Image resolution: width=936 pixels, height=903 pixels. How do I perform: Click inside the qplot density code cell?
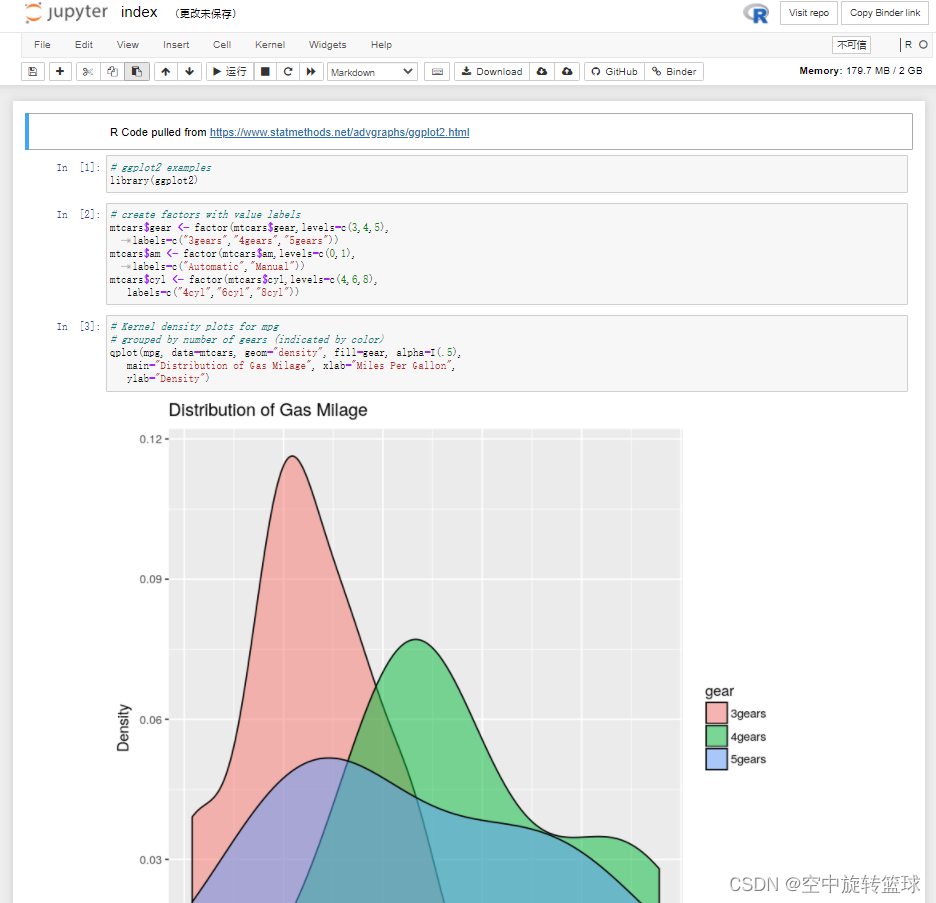(x=506, y=353)
